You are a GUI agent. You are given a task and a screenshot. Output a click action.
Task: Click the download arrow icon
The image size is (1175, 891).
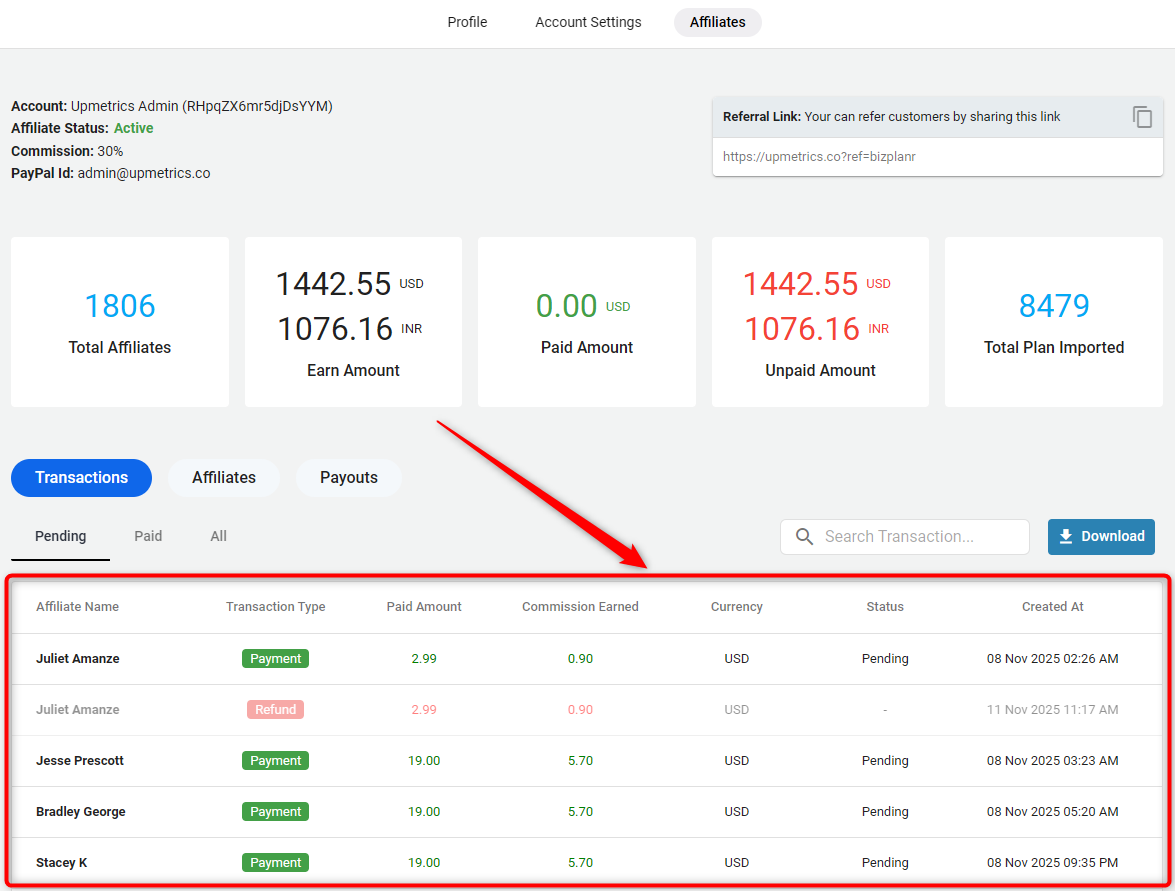1066,537
